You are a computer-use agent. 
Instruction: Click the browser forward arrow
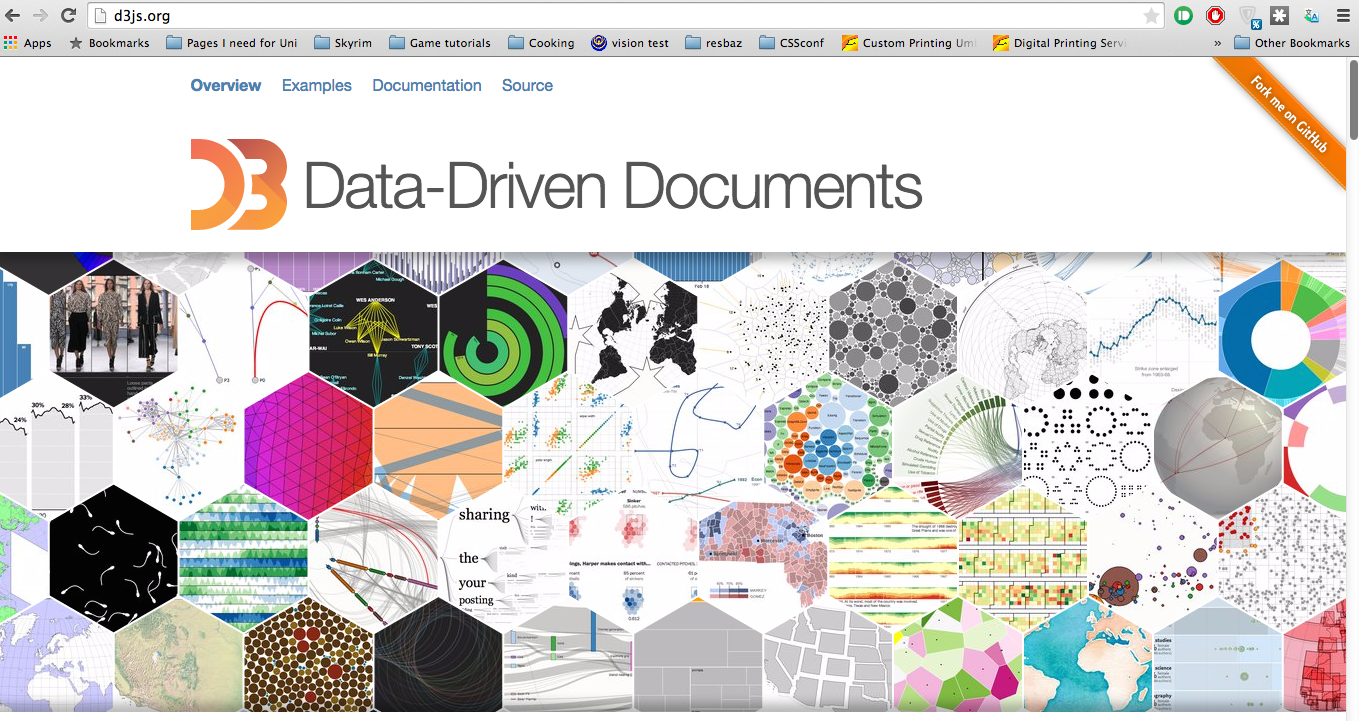pos(40,15)
